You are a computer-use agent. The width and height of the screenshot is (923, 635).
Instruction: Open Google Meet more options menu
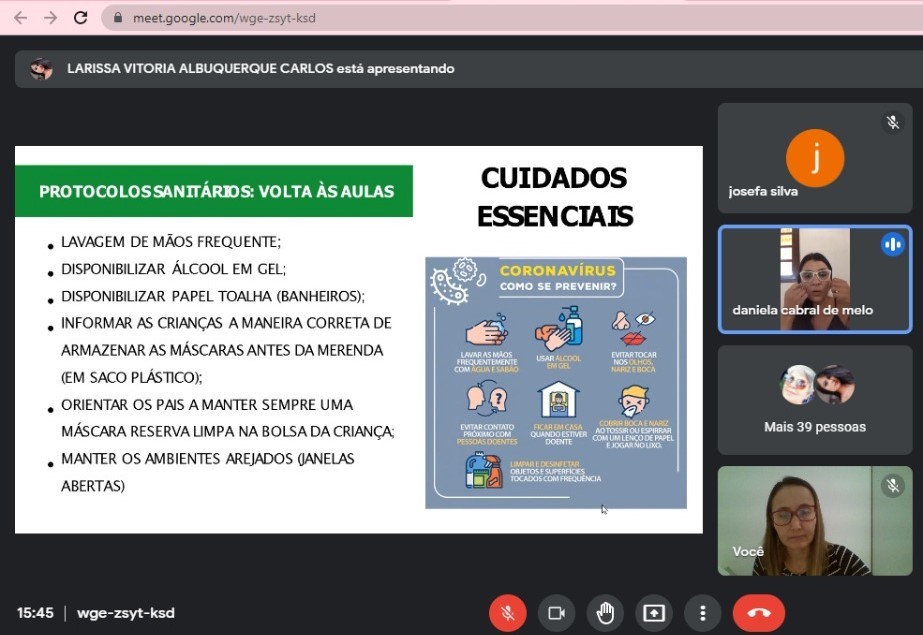pos(702,613)
